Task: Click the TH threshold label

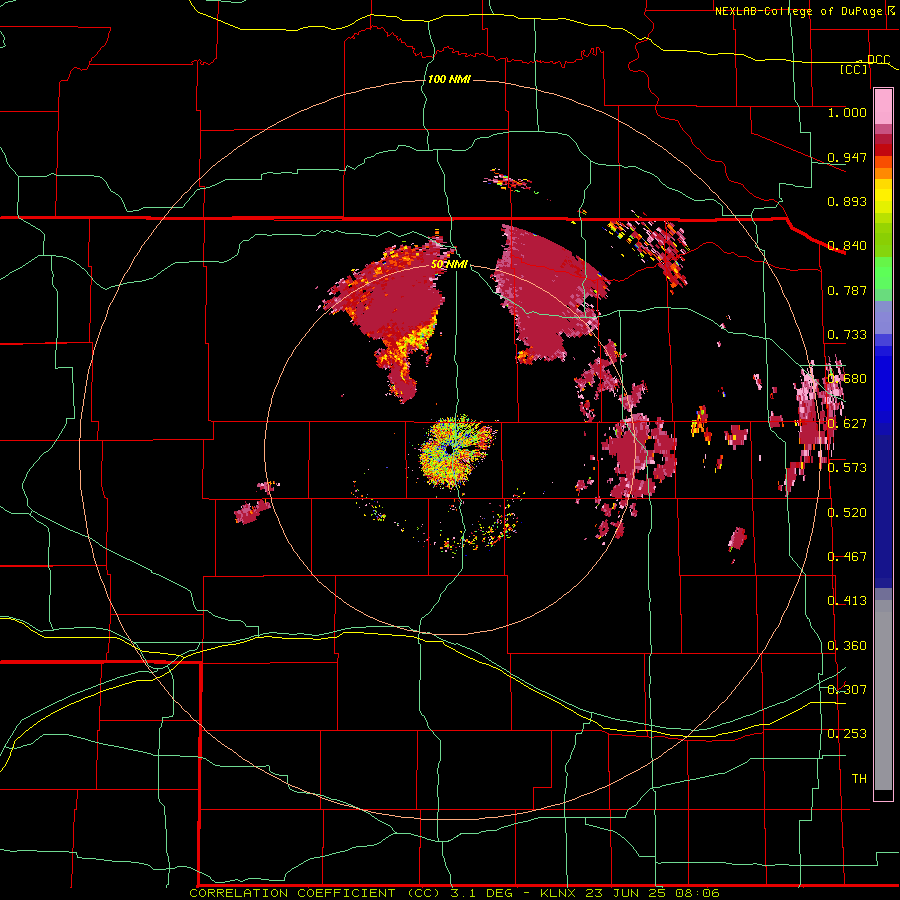Action: (859, 779)
